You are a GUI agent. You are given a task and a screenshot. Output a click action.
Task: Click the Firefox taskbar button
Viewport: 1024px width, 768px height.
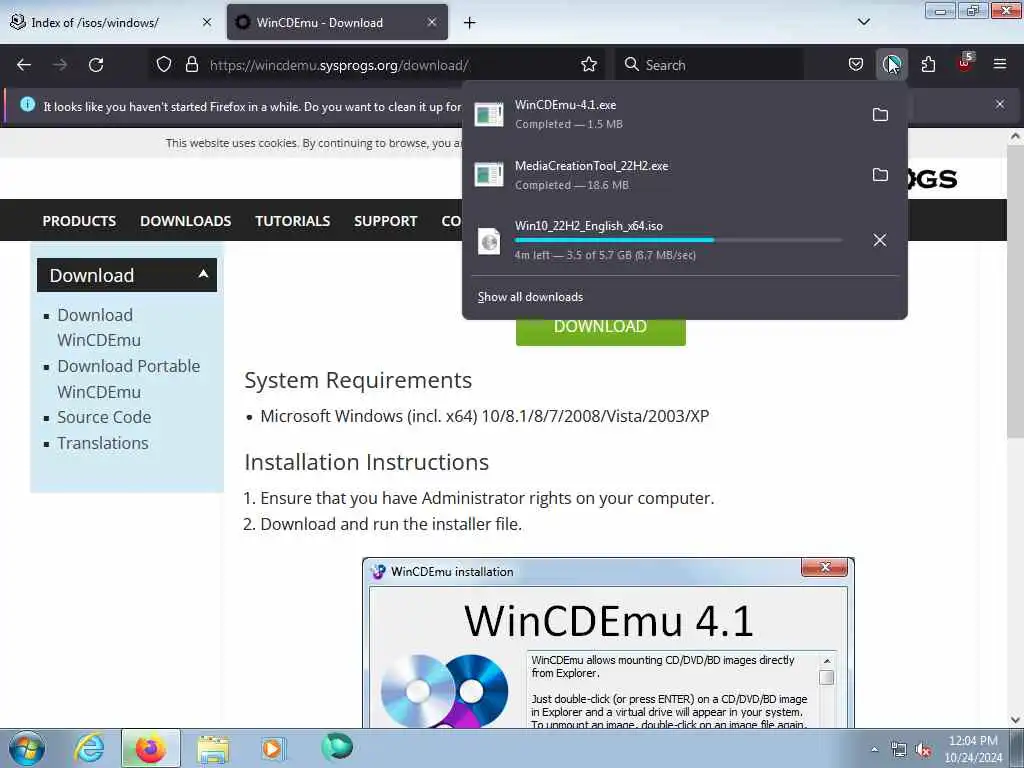click(150, 748)
